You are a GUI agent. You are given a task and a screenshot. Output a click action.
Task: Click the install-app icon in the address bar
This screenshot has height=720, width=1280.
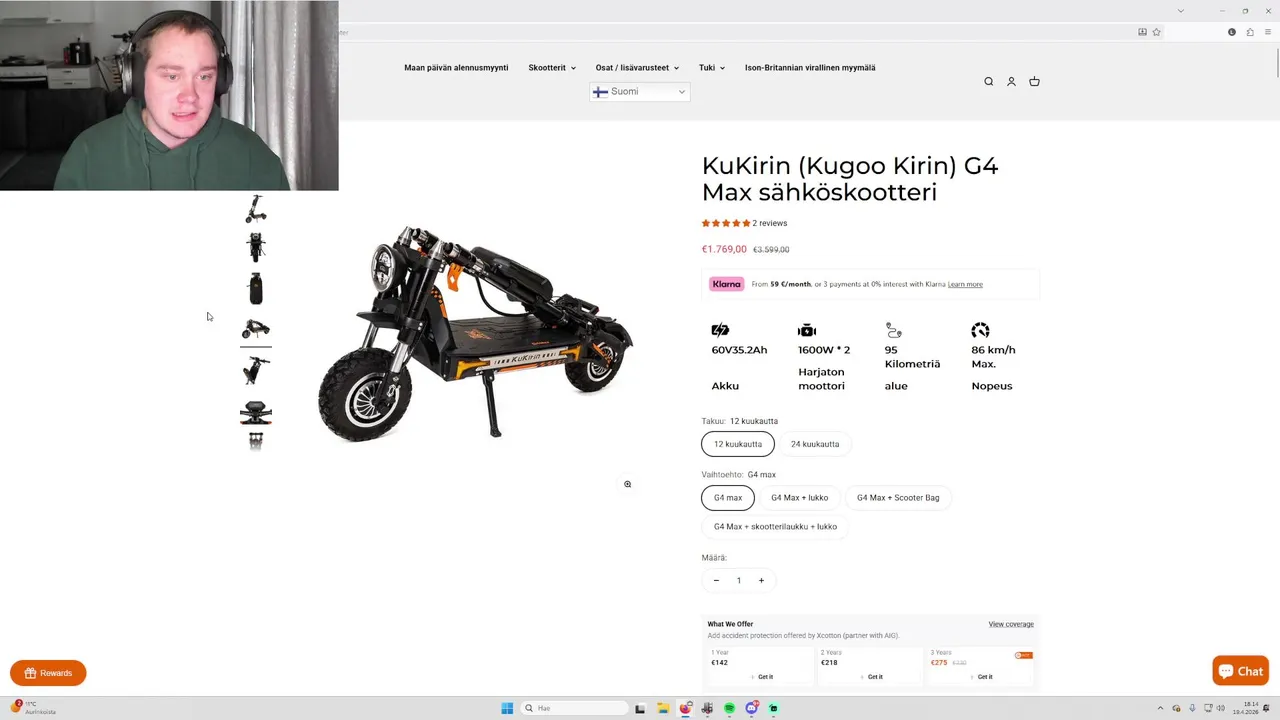click(1143, 32)
